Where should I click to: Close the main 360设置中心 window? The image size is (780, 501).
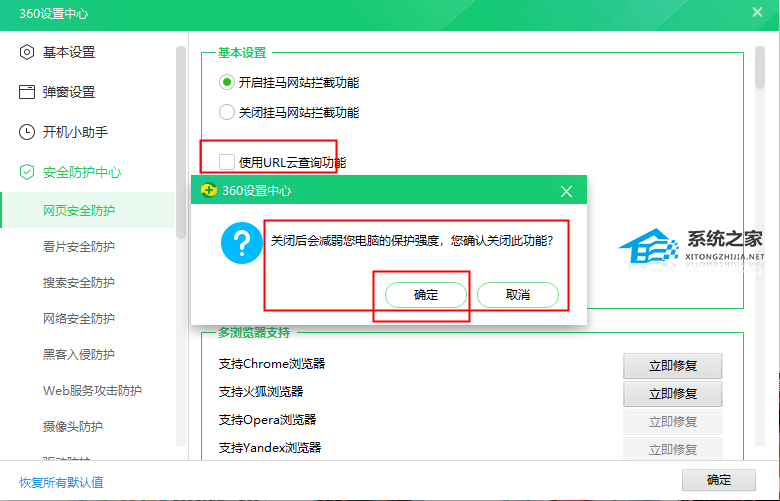757,12
